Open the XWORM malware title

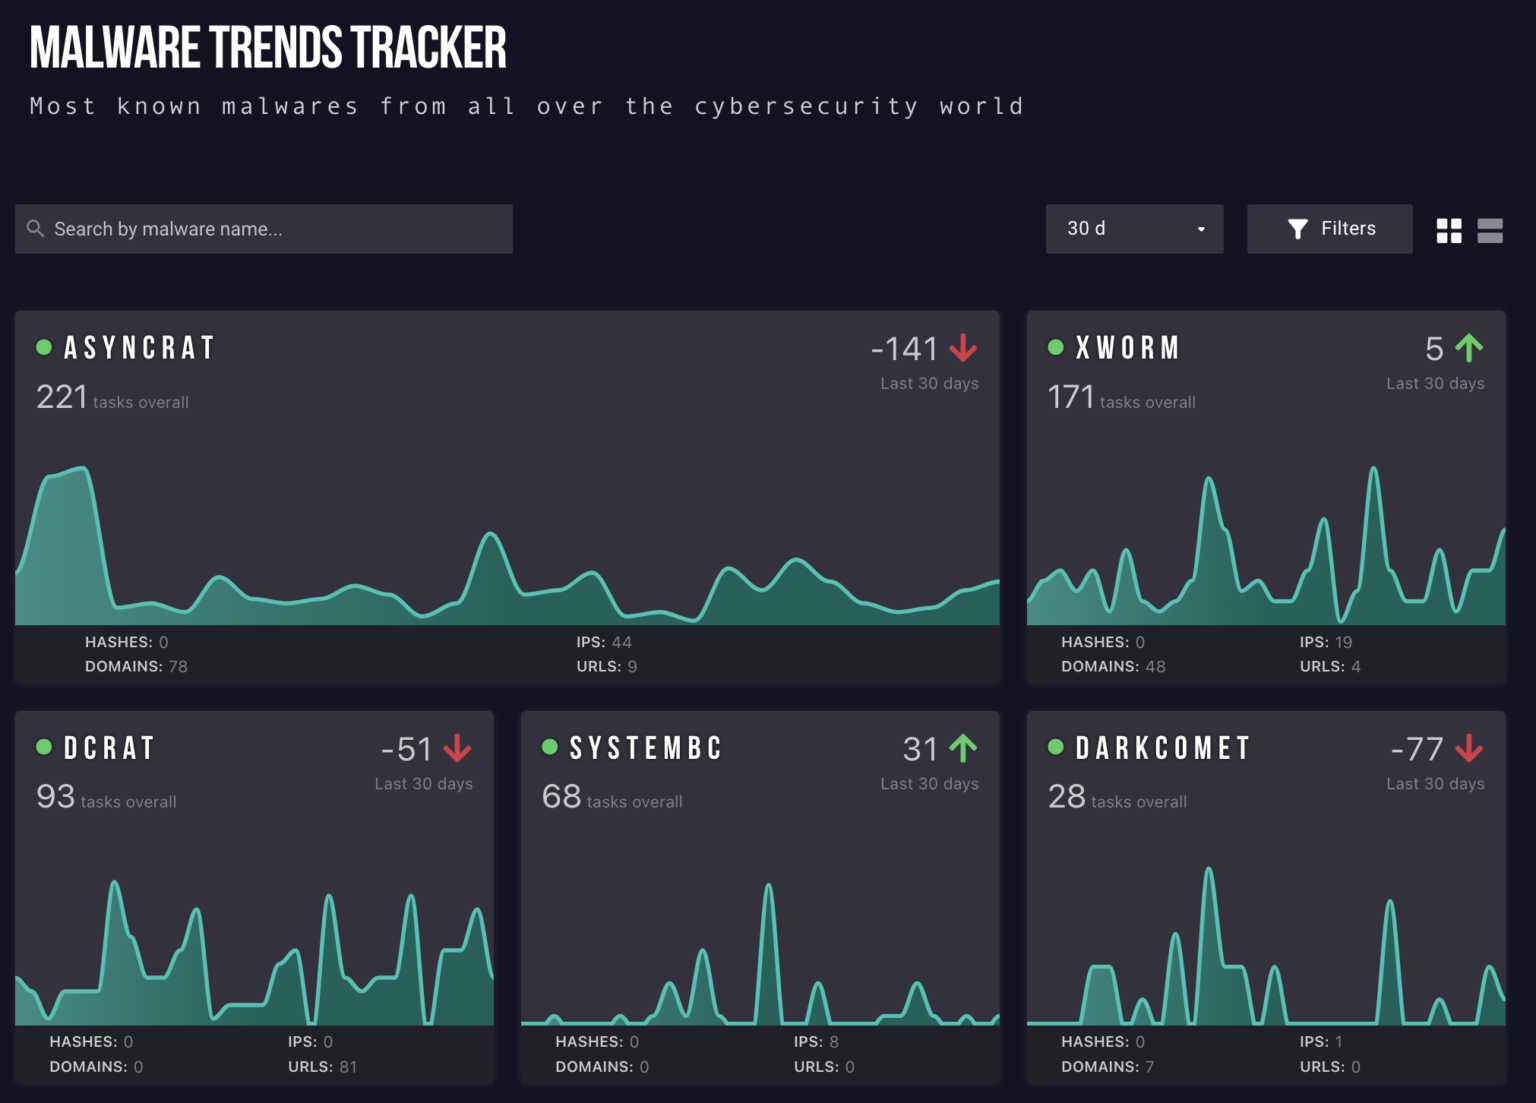pos(1127,348)
